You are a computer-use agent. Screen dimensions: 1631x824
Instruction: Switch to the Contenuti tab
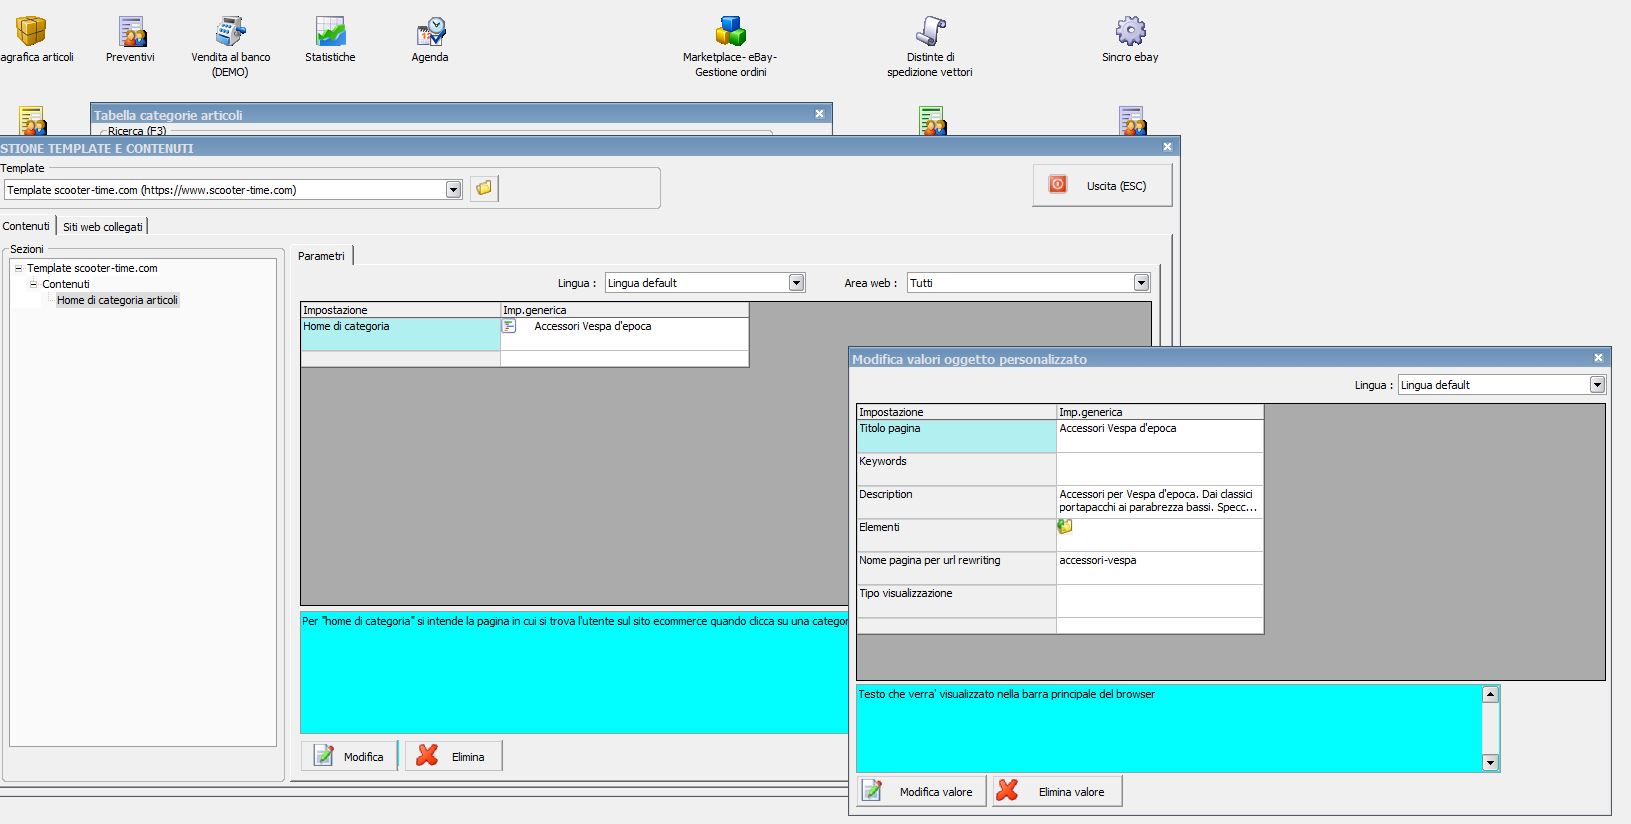click(26, 226)
